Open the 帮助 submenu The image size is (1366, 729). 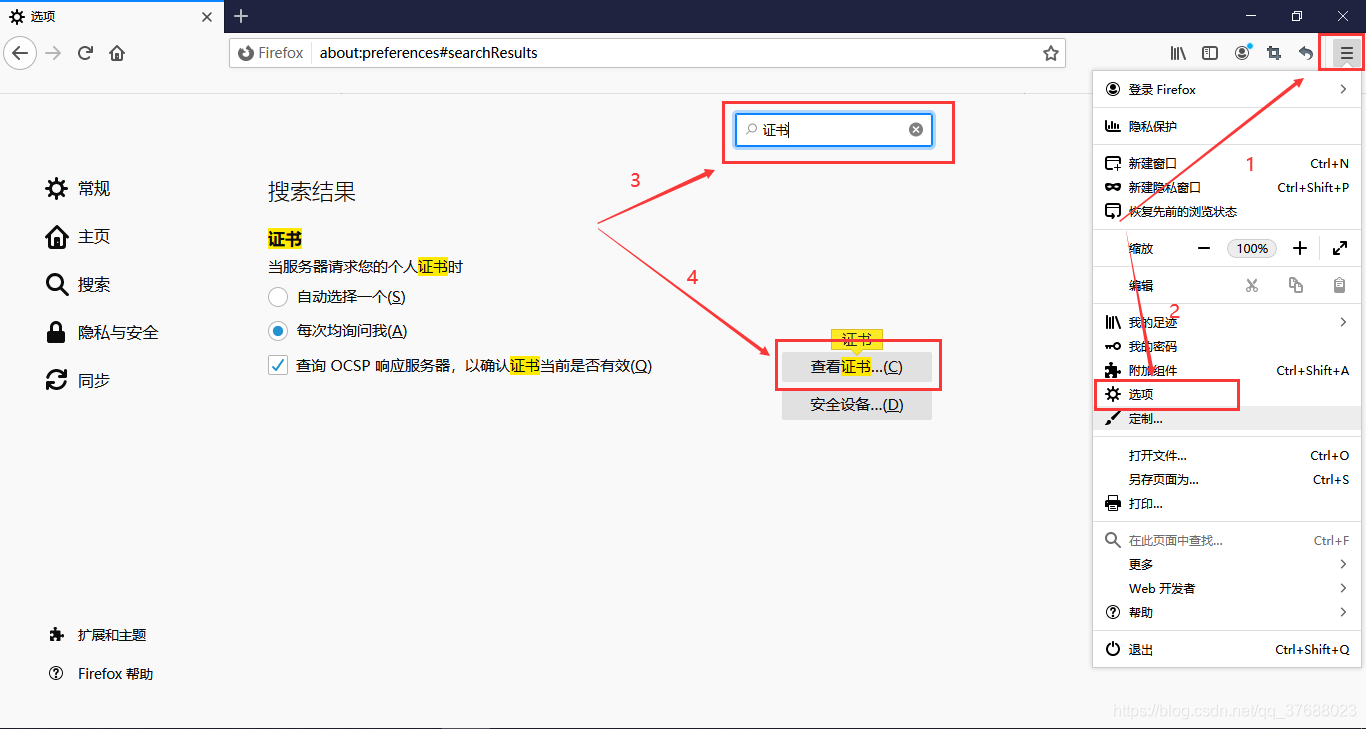tap(1227, 612)
